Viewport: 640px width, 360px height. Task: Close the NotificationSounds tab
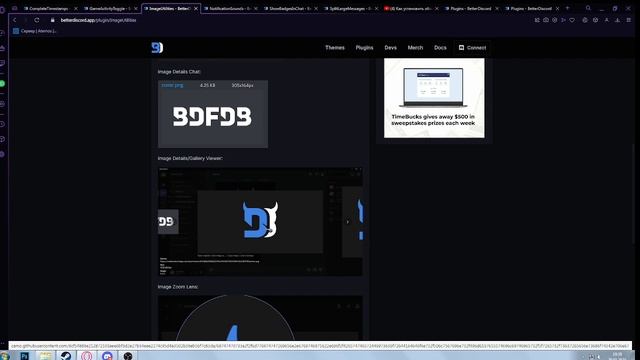pos(256,9)
